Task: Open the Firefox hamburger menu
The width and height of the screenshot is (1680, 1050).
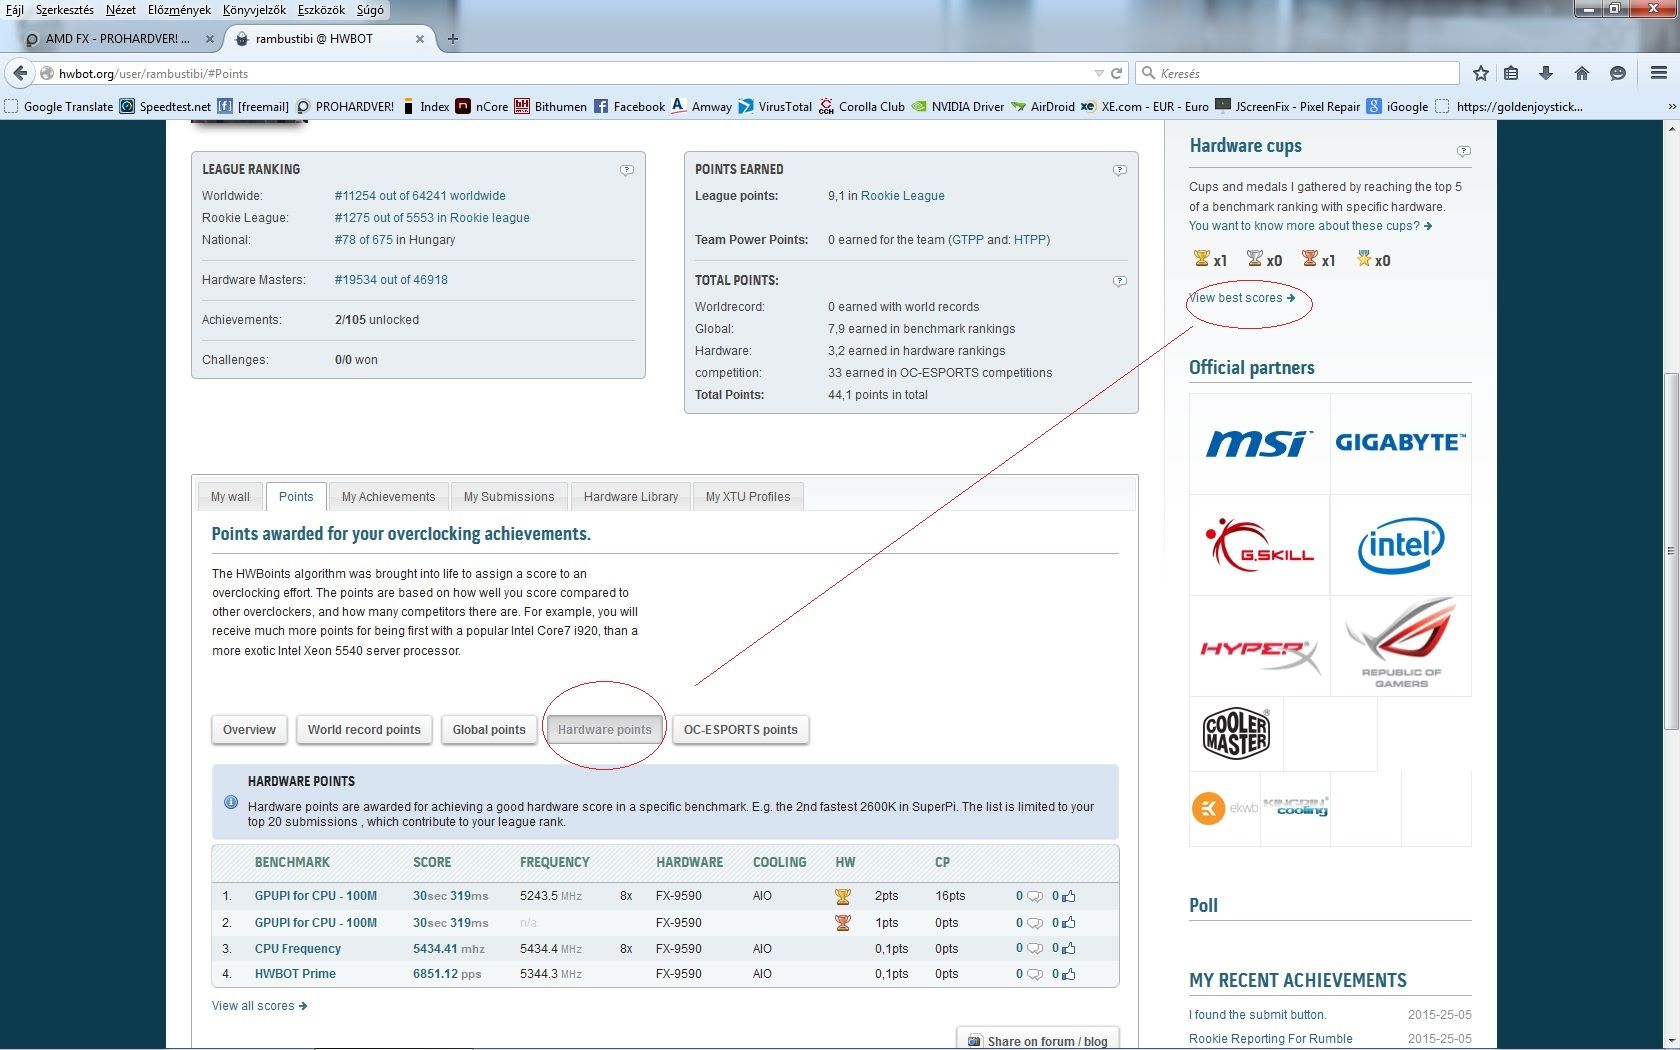Action: (1658, 73)
